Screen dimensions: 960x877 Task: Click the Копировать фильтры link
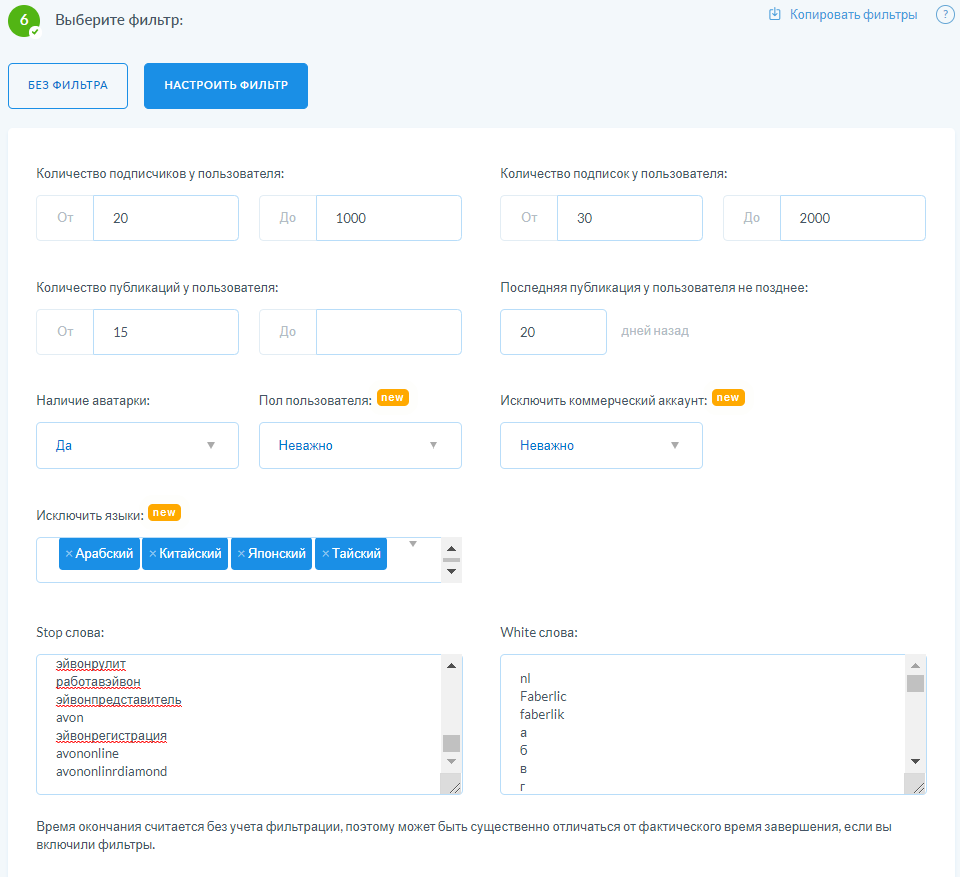[x=853, y=15]
